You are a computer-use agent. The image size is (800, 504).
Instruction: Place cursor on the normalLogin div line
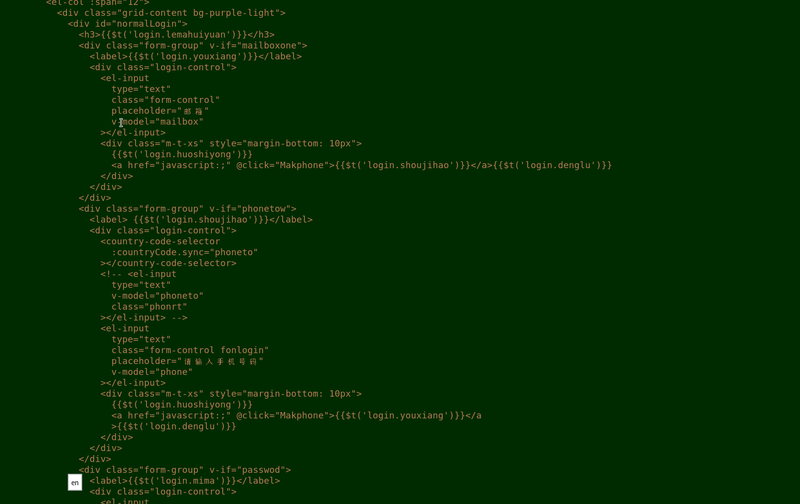coord(128,23)
